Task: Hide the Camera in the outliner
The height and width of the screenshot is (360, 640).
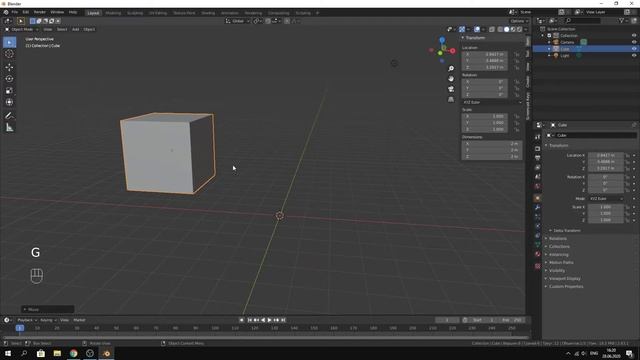Action: pyautogui.click(x=634, y=42)
